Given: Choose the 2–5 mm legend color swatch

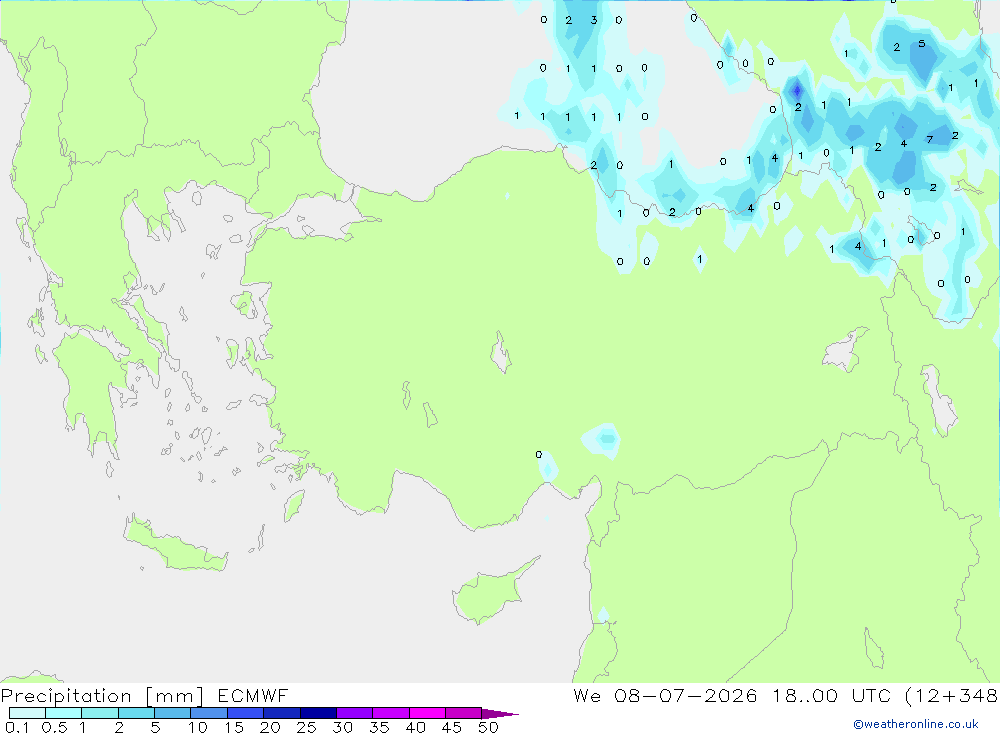Looking at the screenshot, I should tap(136, 713).
